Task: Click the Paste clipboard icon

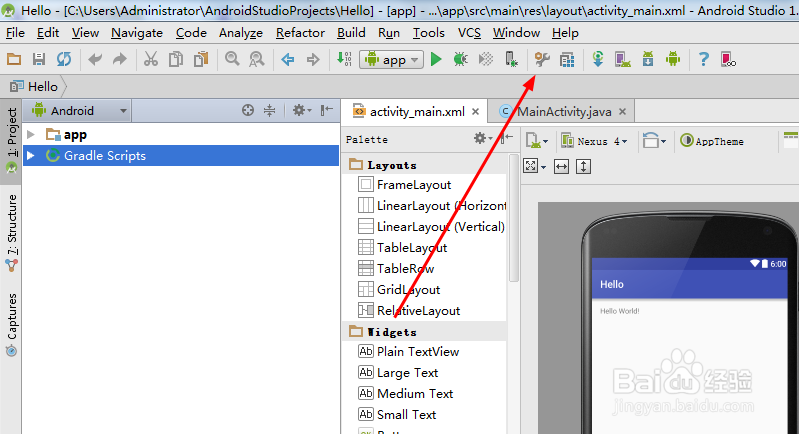Action: (x=201, y=60)
